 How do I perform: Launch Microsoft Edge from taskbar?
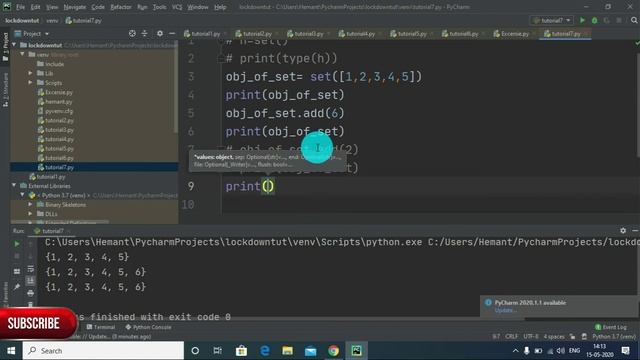point(264,351)
